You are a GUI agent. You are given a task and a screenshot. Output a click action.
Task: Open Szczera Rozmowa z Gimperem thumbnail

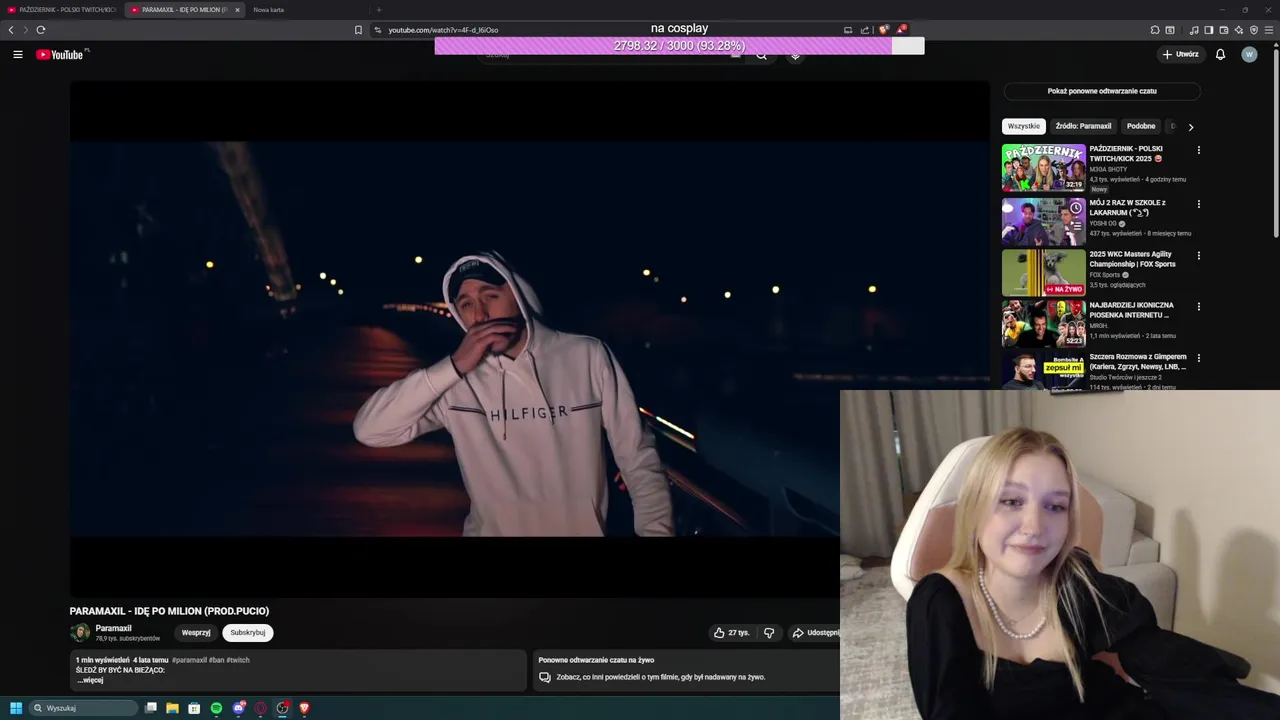point(1043,370)
